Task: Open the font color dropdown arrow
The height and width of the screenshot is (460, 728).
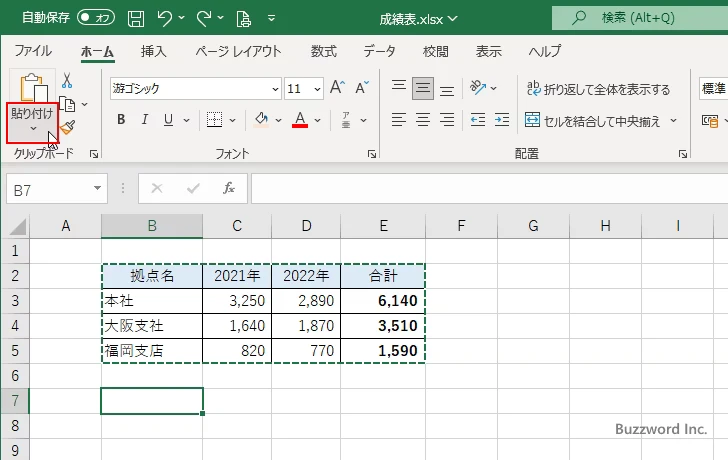Action: point(318,120)
